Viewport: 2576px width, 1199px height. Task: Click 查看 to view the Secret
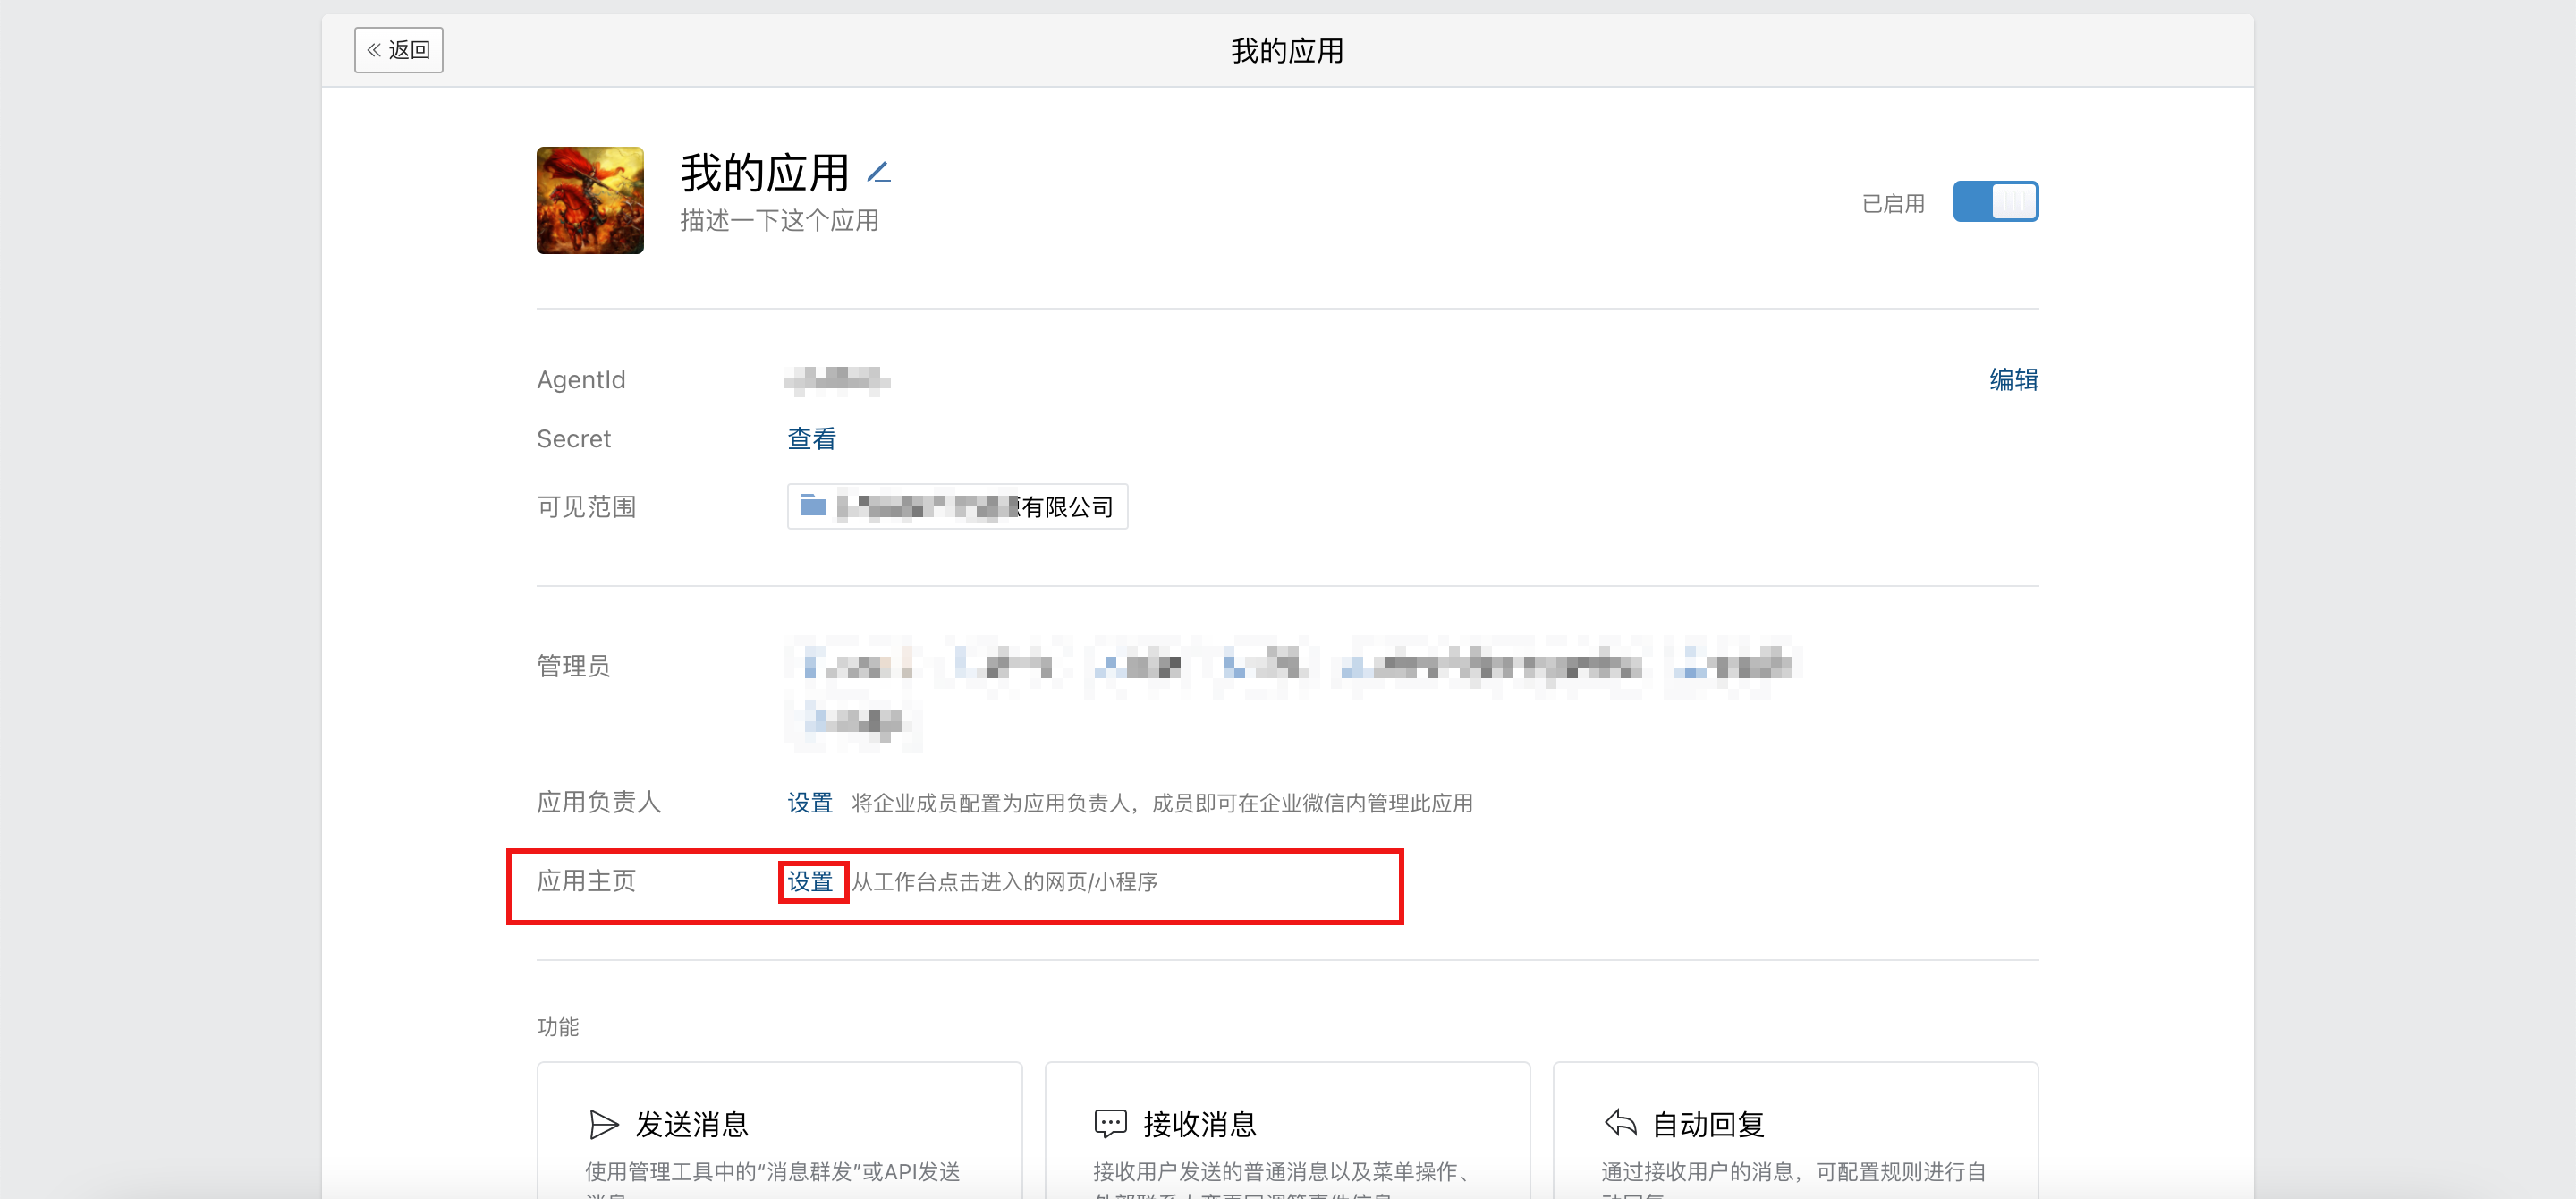[x=811, y=439]
